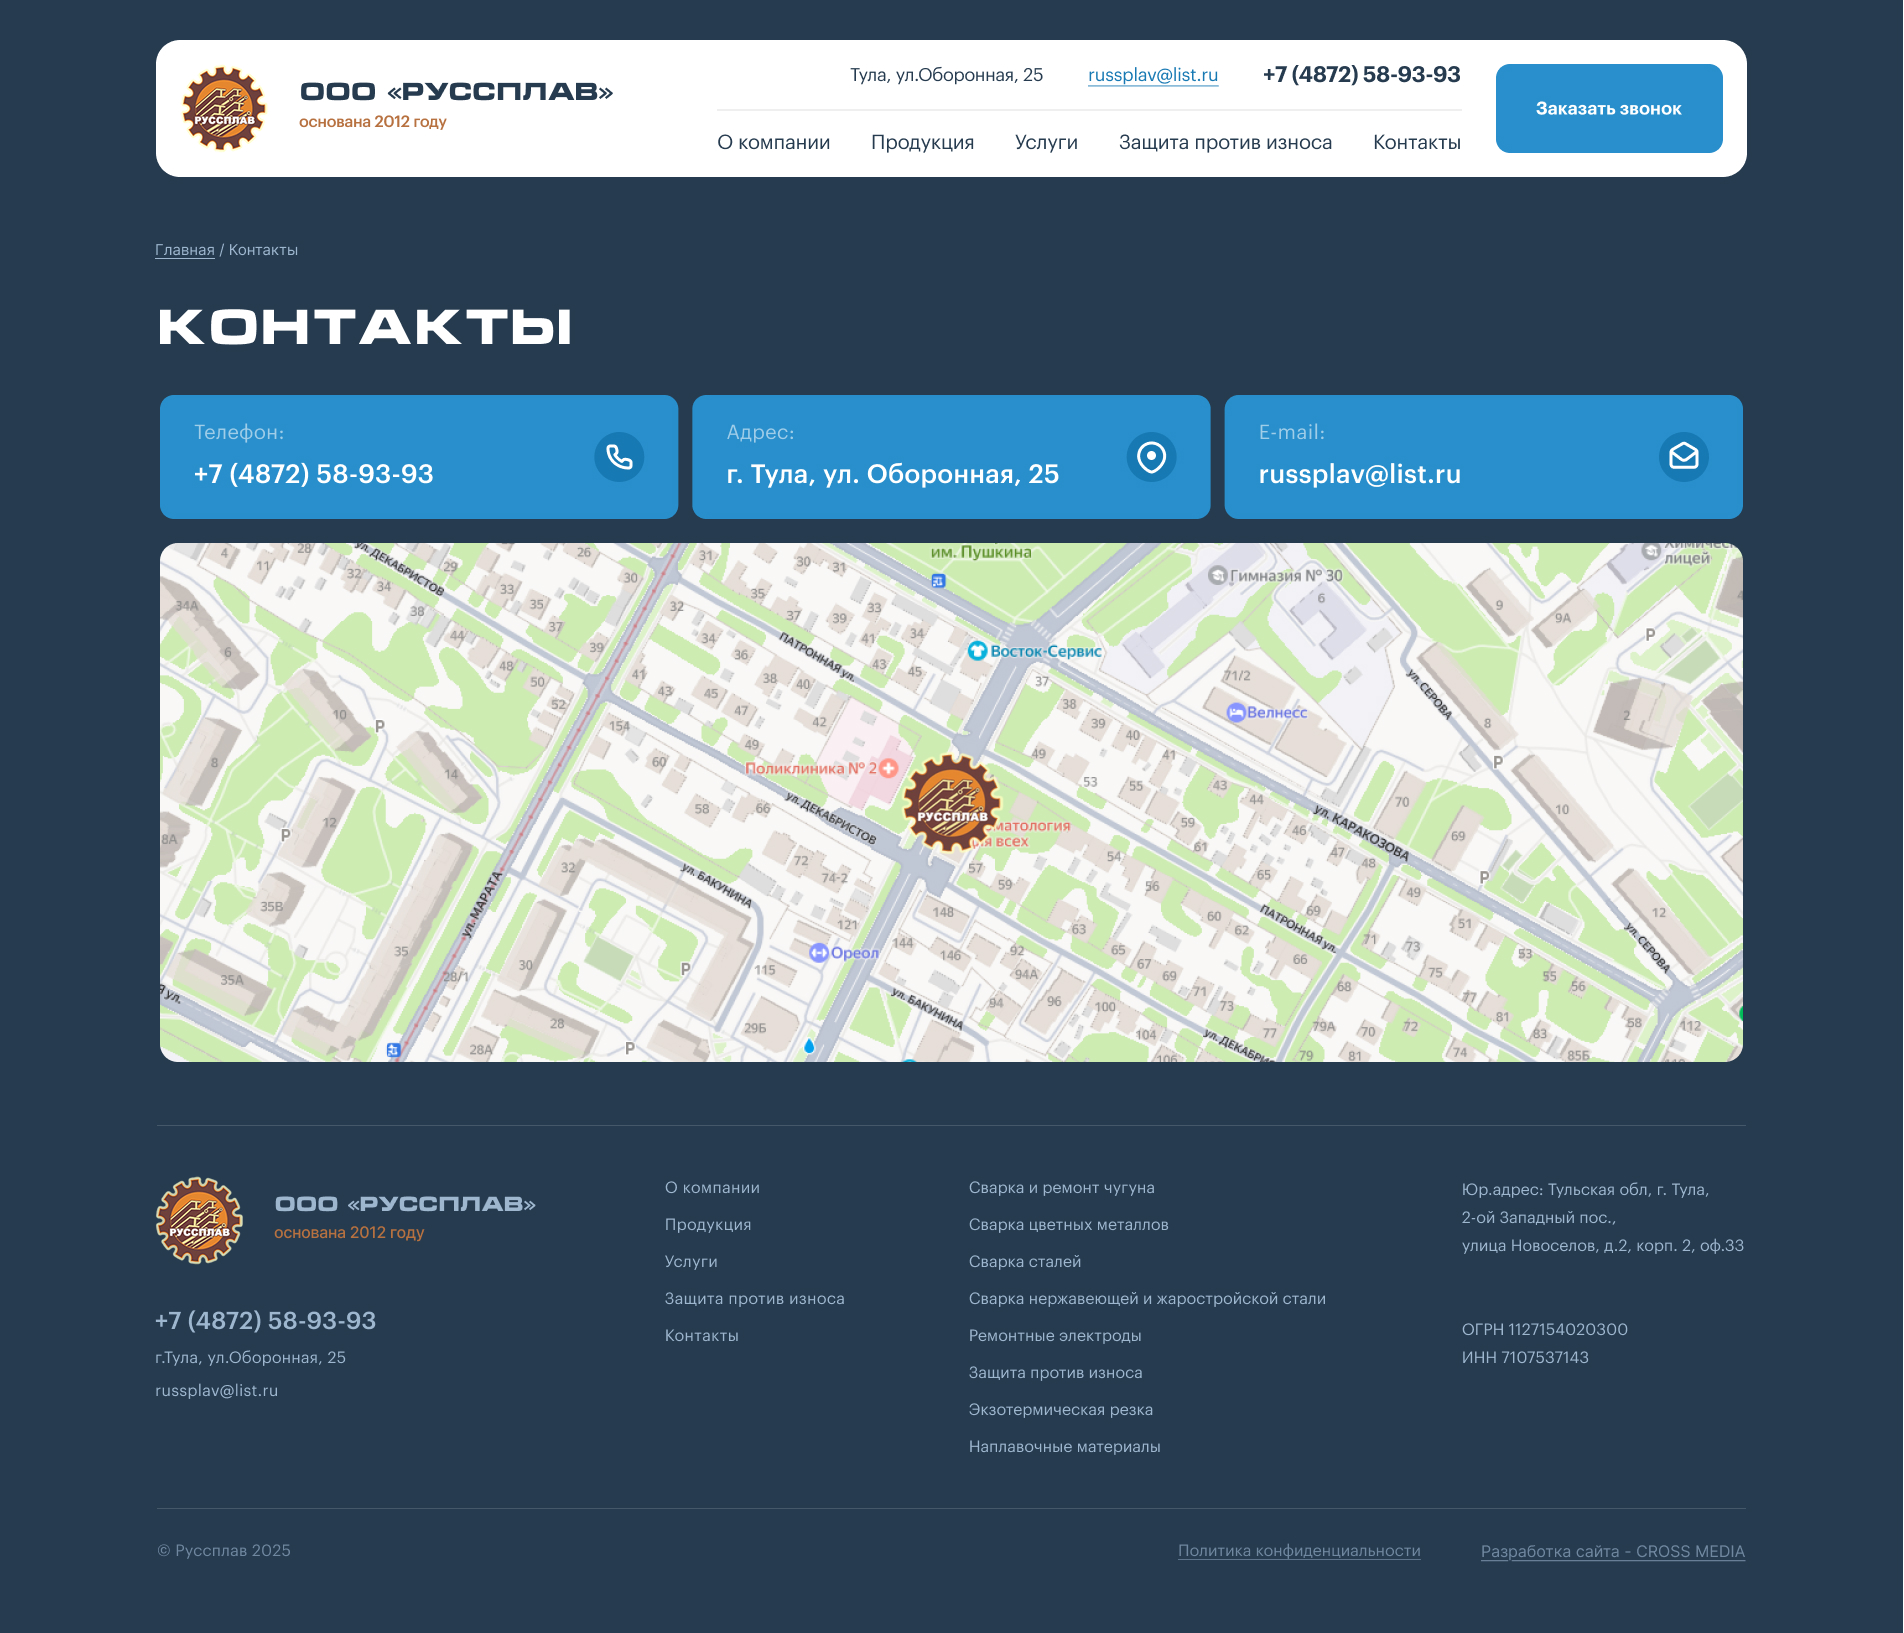1904x1633 pixels.
Task: Click address text in Адрес card
Action: tap(893, 474)
